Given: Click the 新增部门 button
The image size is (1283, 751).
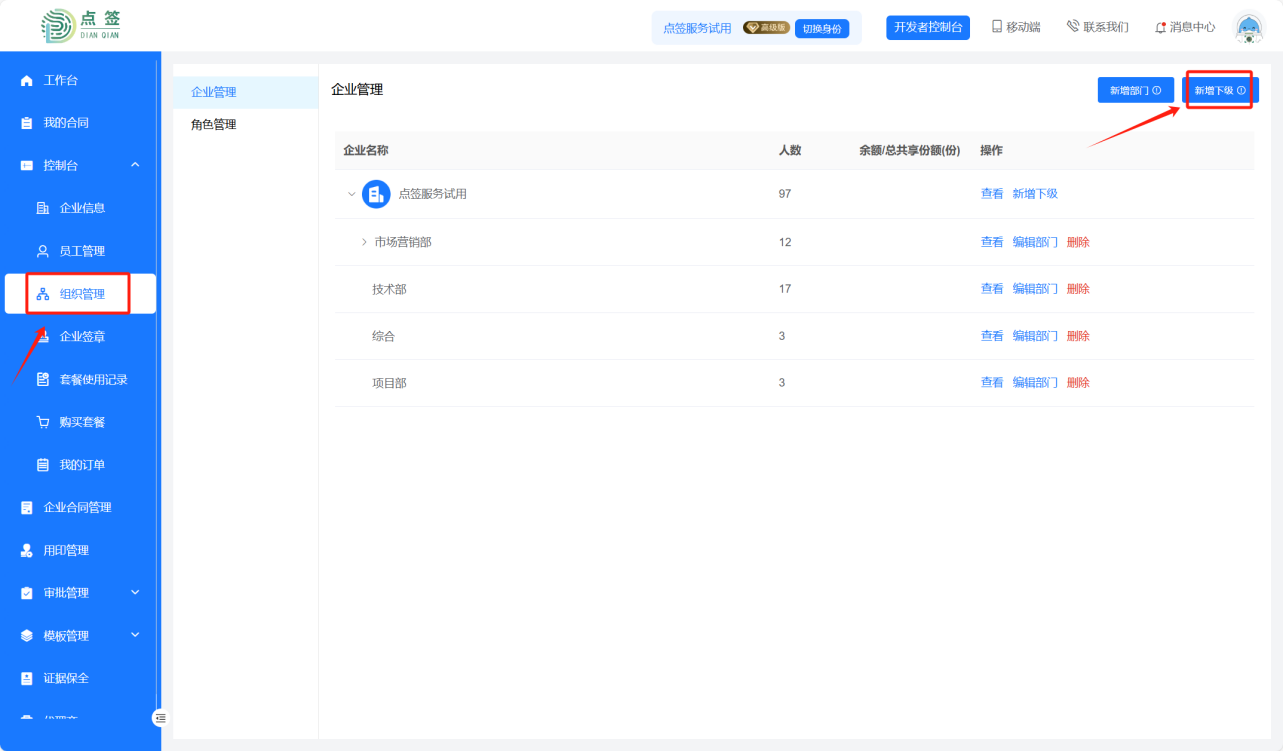Looking at the screenshot, I should (x=1135, y=90).
